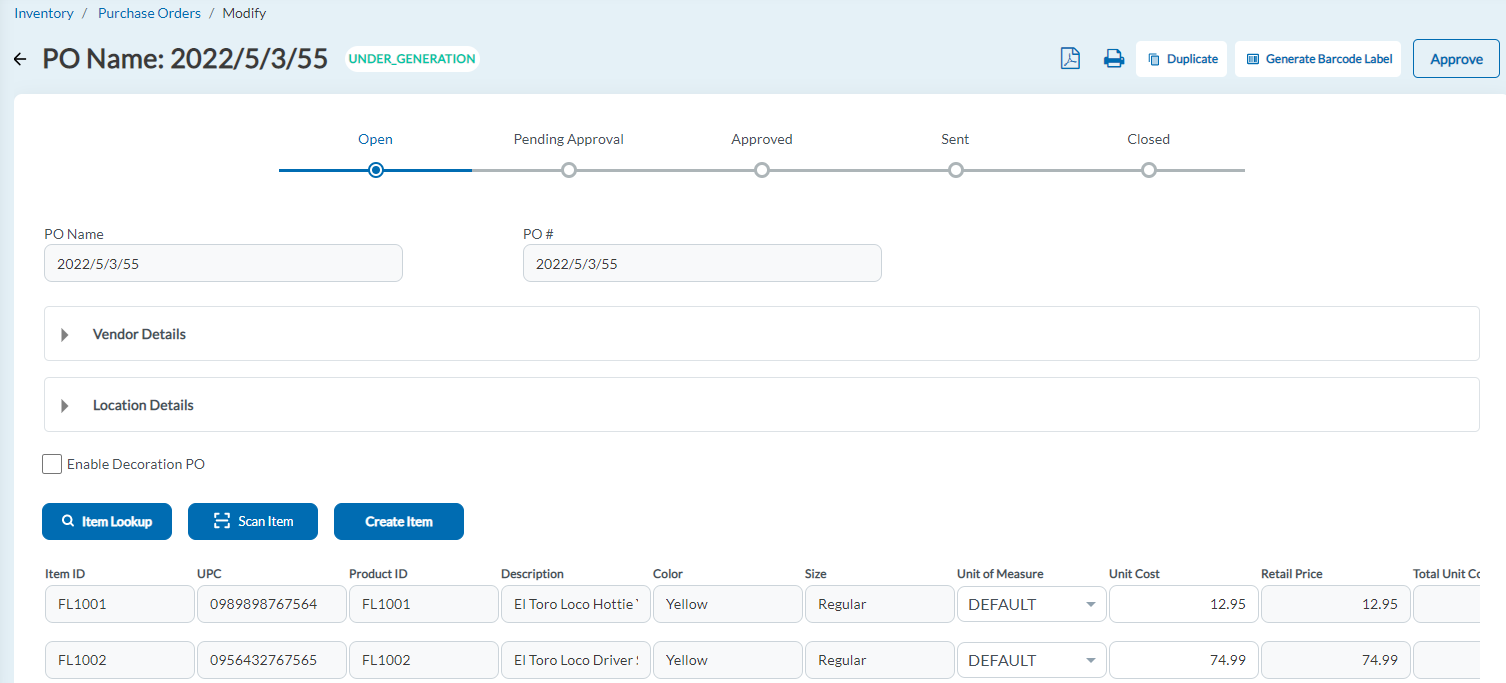Screen dimensions: 1506x683
Task: Click the Create Item button
Action: click(398, 521)
